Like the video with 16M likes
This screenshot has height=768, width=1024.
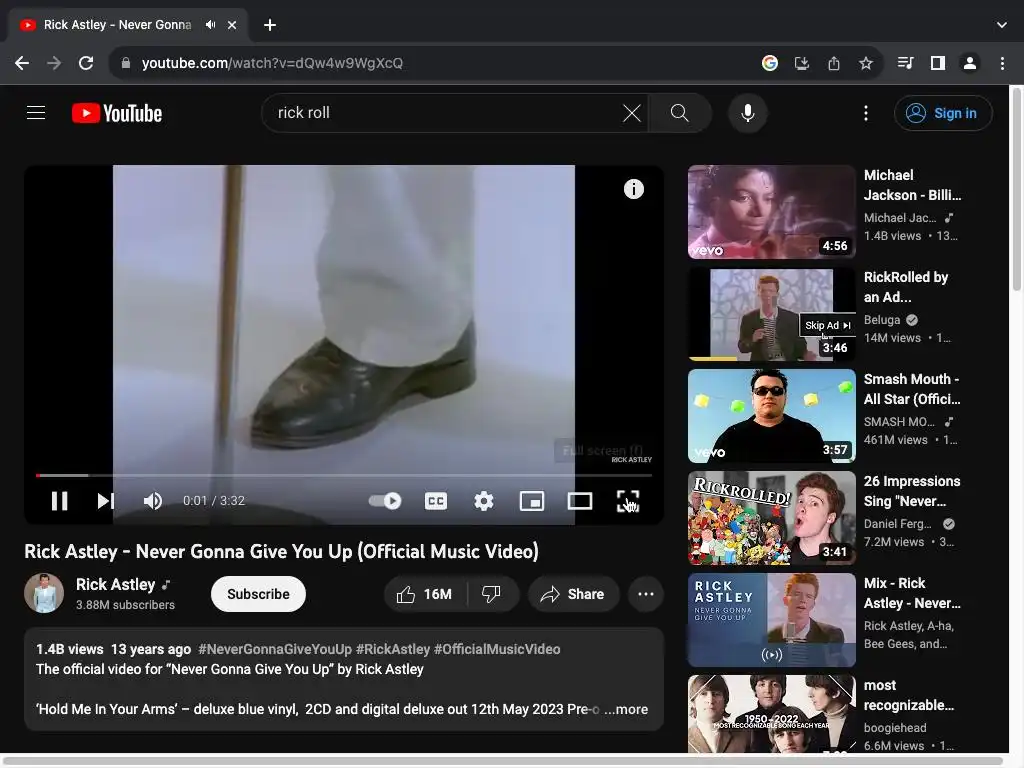pos(424,594)
